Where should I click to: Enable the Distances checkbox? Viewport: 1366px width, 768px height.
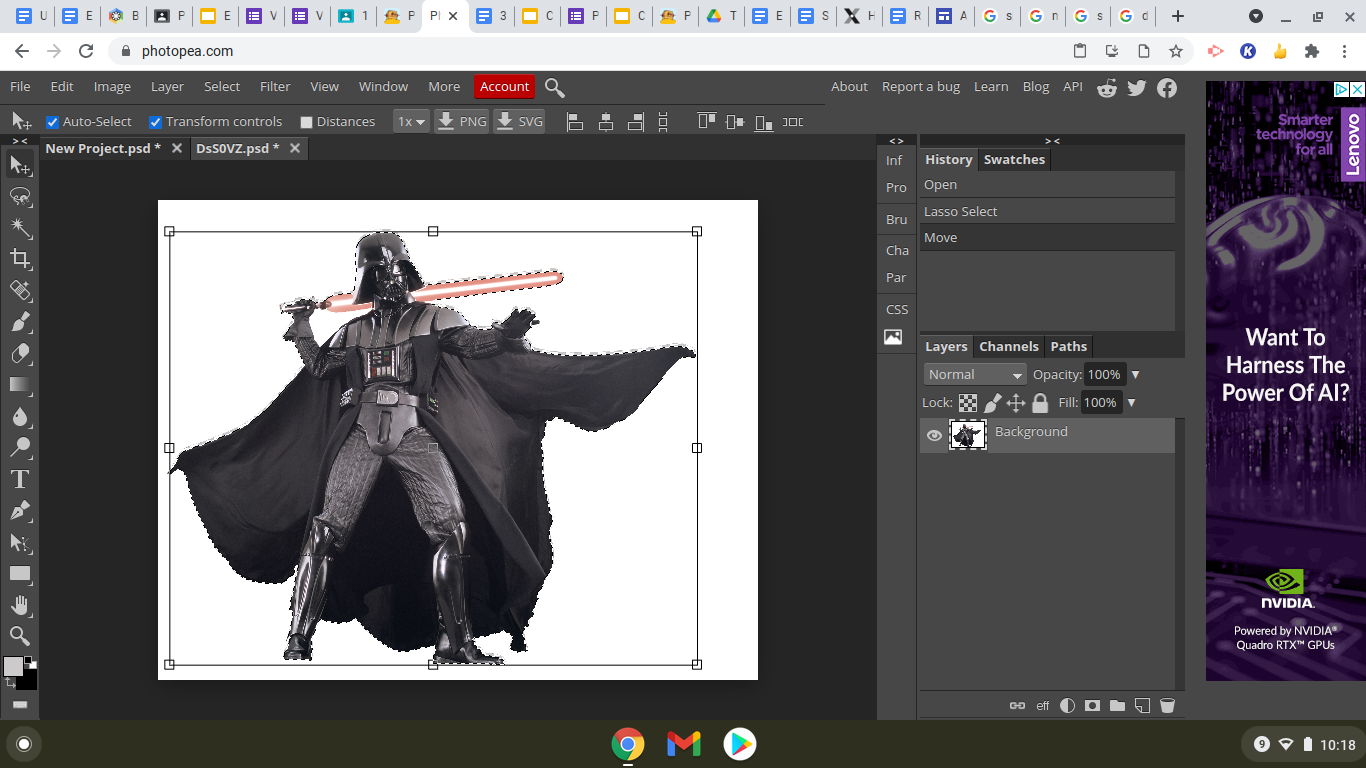pyautogui.click(x=307, y=122)
